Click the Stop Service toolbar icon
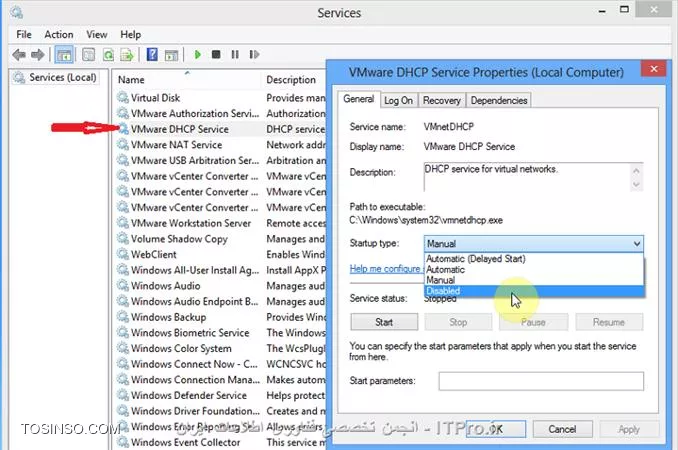This screenshot has height=450, width=678. [x=216, y=54]
